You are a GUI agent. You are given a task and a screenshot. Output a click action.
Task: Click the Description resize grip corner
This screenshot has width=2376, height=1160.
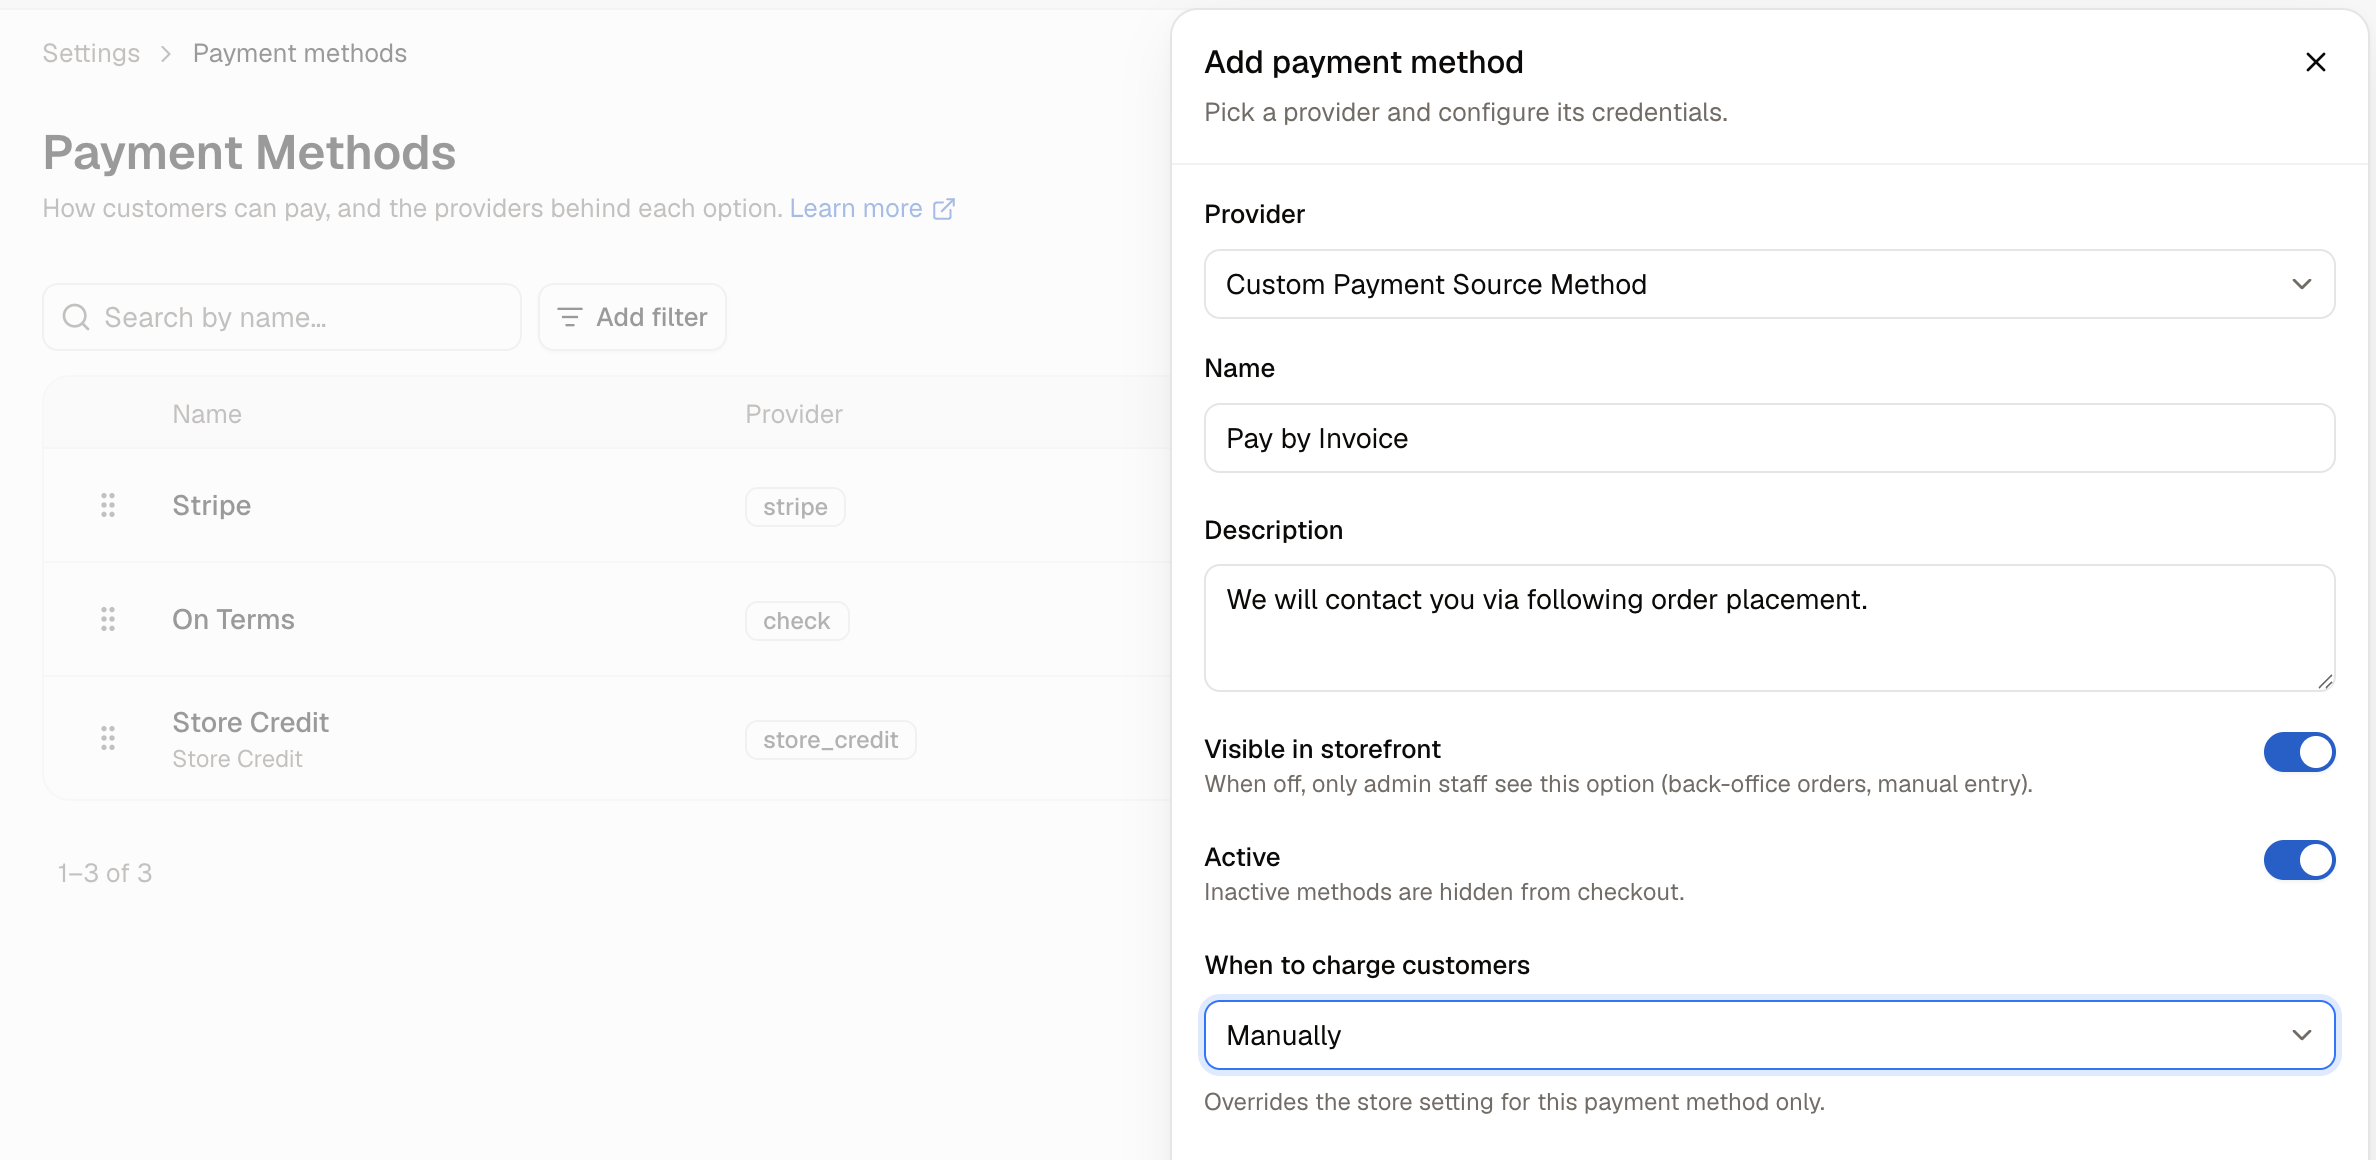[x=2325, y=681]
